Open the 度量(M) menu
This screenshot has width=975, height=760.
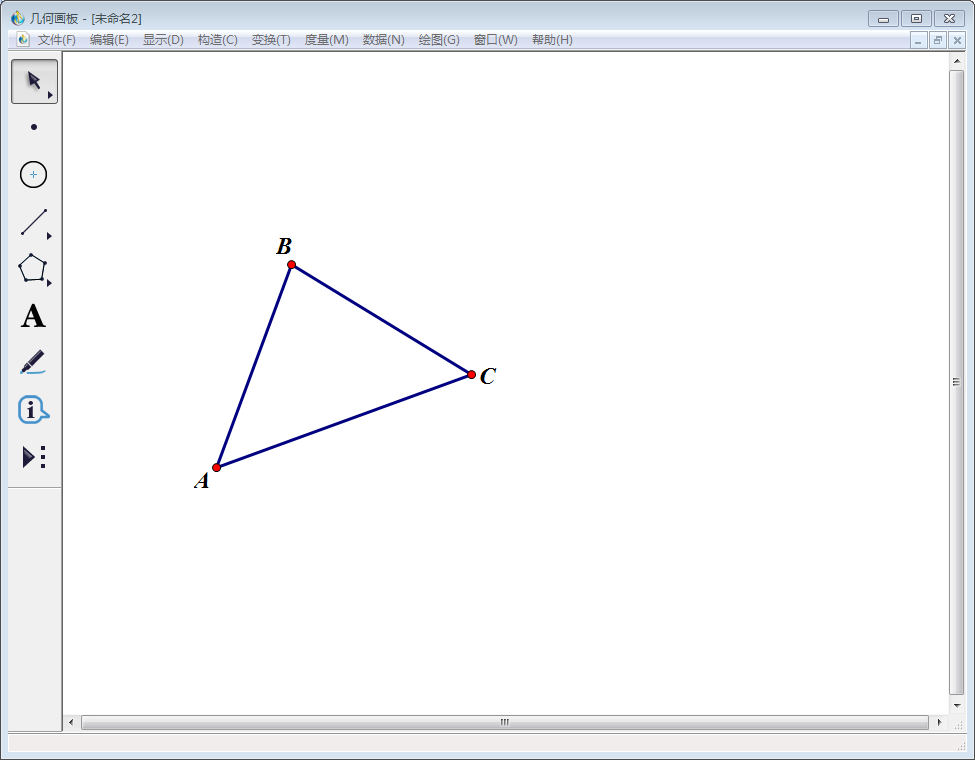point(326,40)
